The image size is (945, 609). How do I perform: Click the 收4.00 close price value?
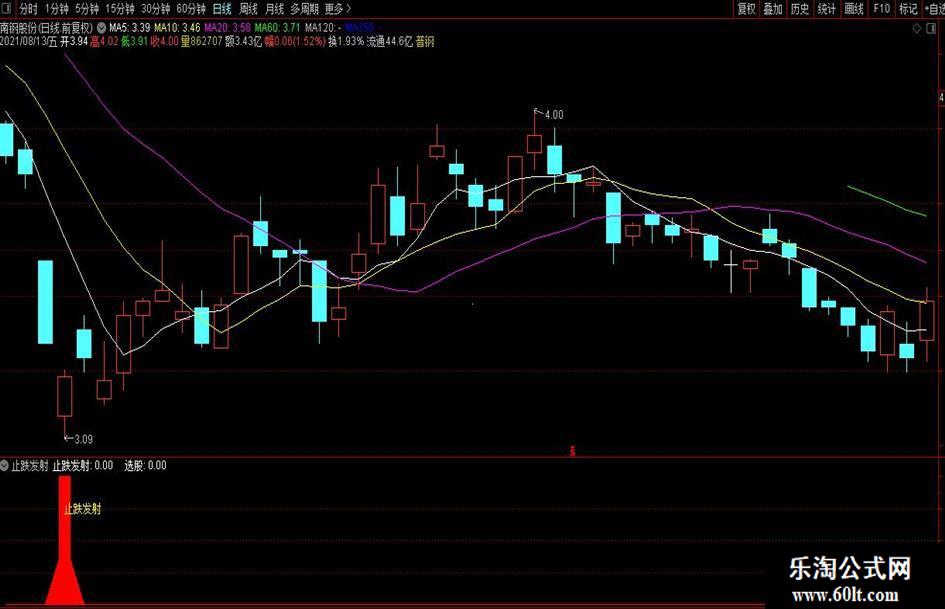[164, 42]
